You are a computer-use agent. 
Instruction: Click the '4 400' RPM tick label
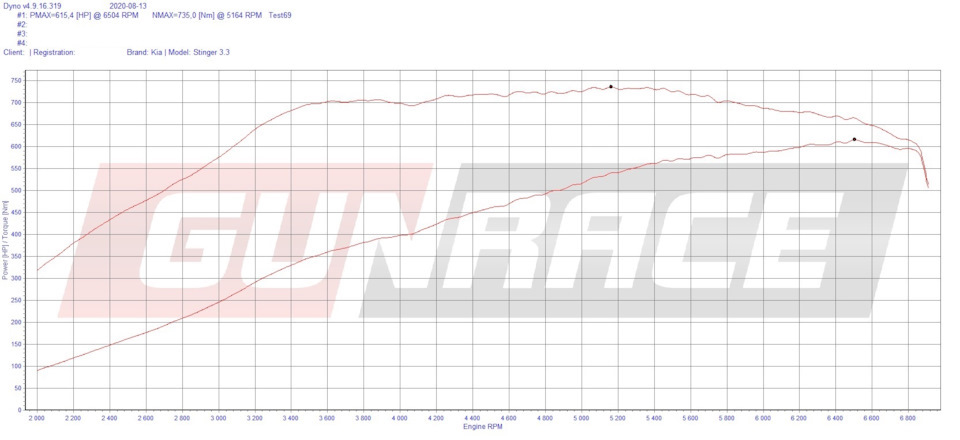[472, 417]
